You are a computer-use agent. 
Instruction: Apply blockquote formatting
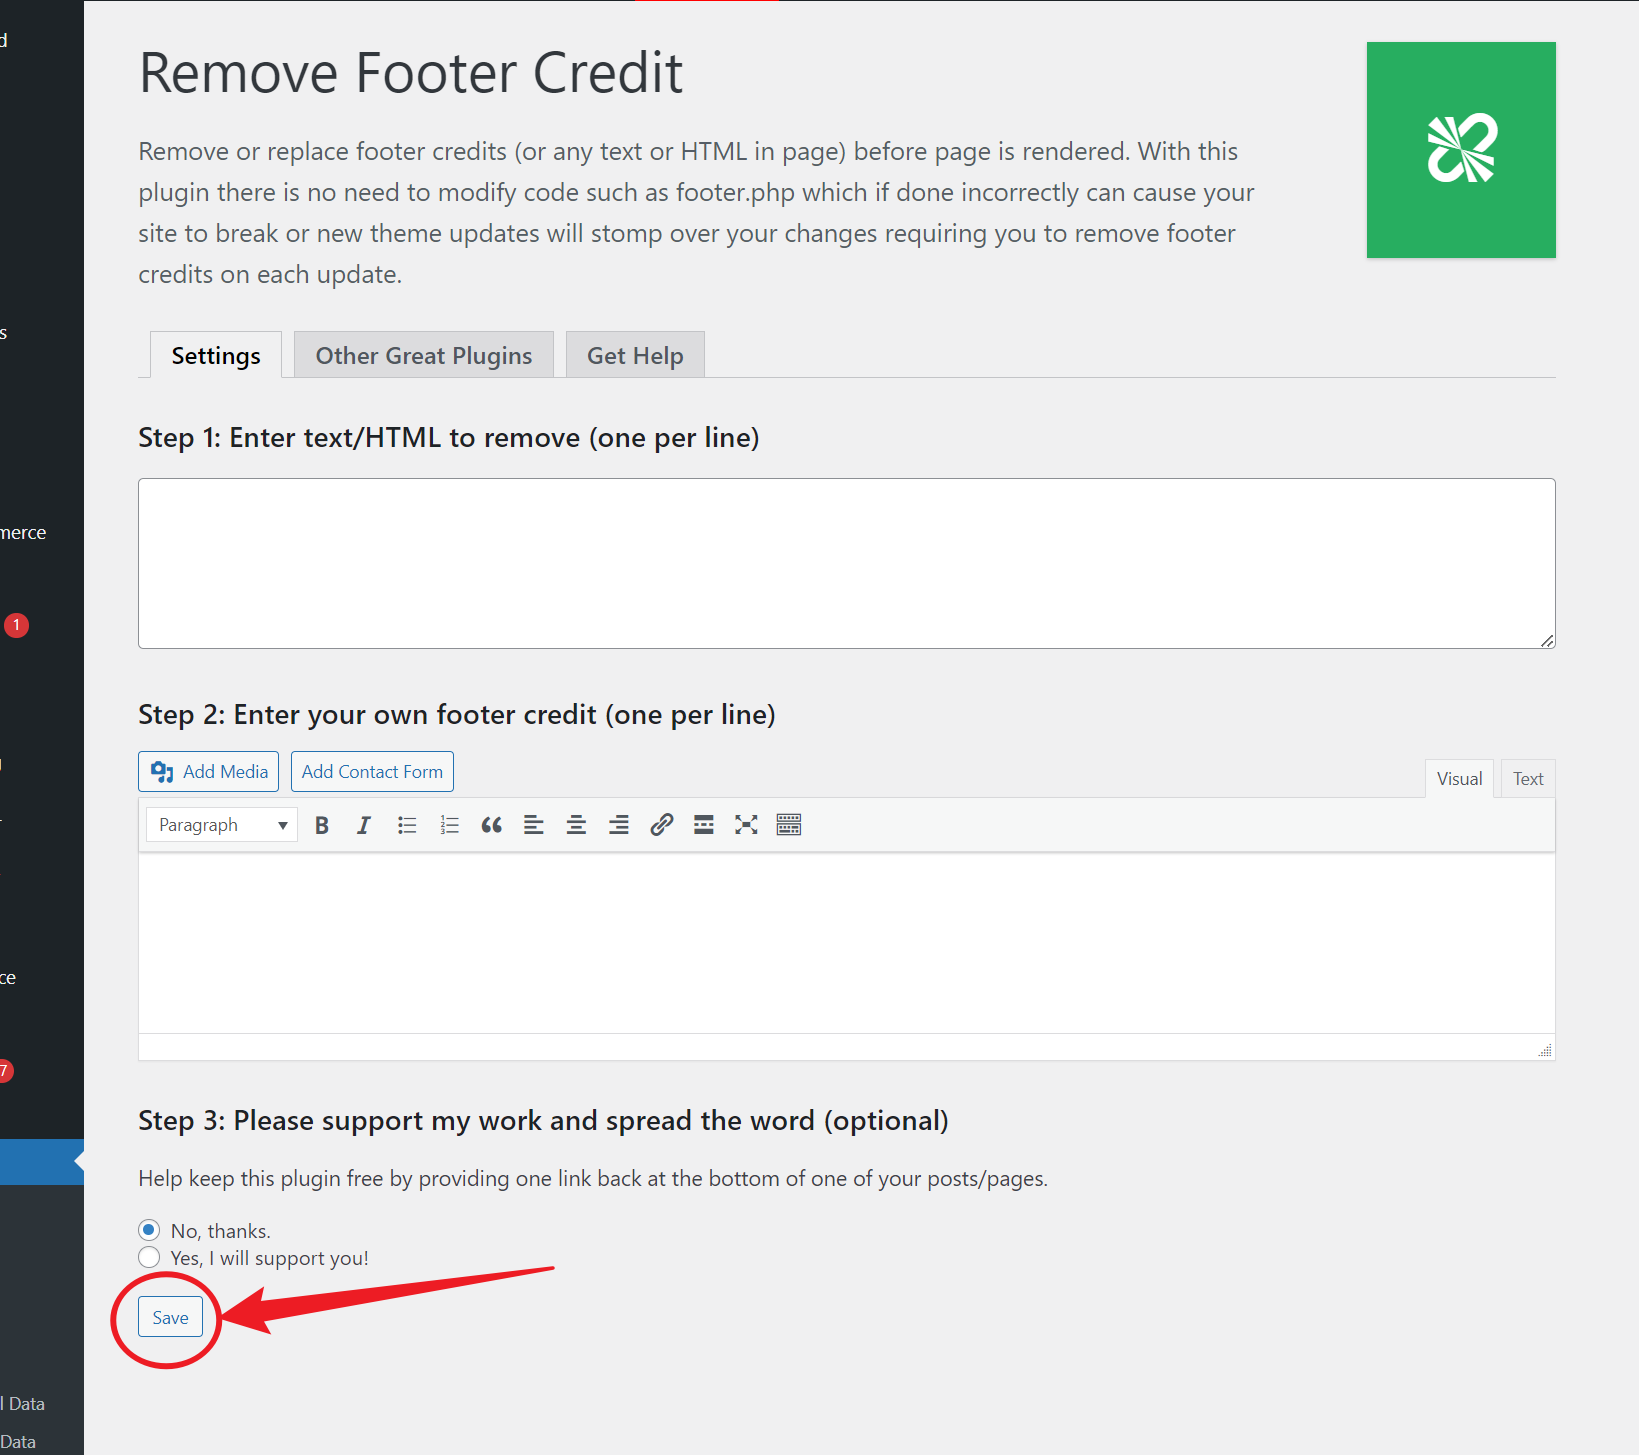[491, 825]
